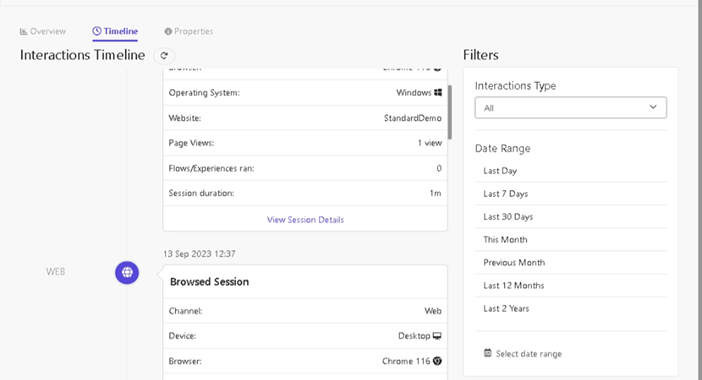Click the Operating System row label
The image size is (702, 380).
[x=204, y=93]
